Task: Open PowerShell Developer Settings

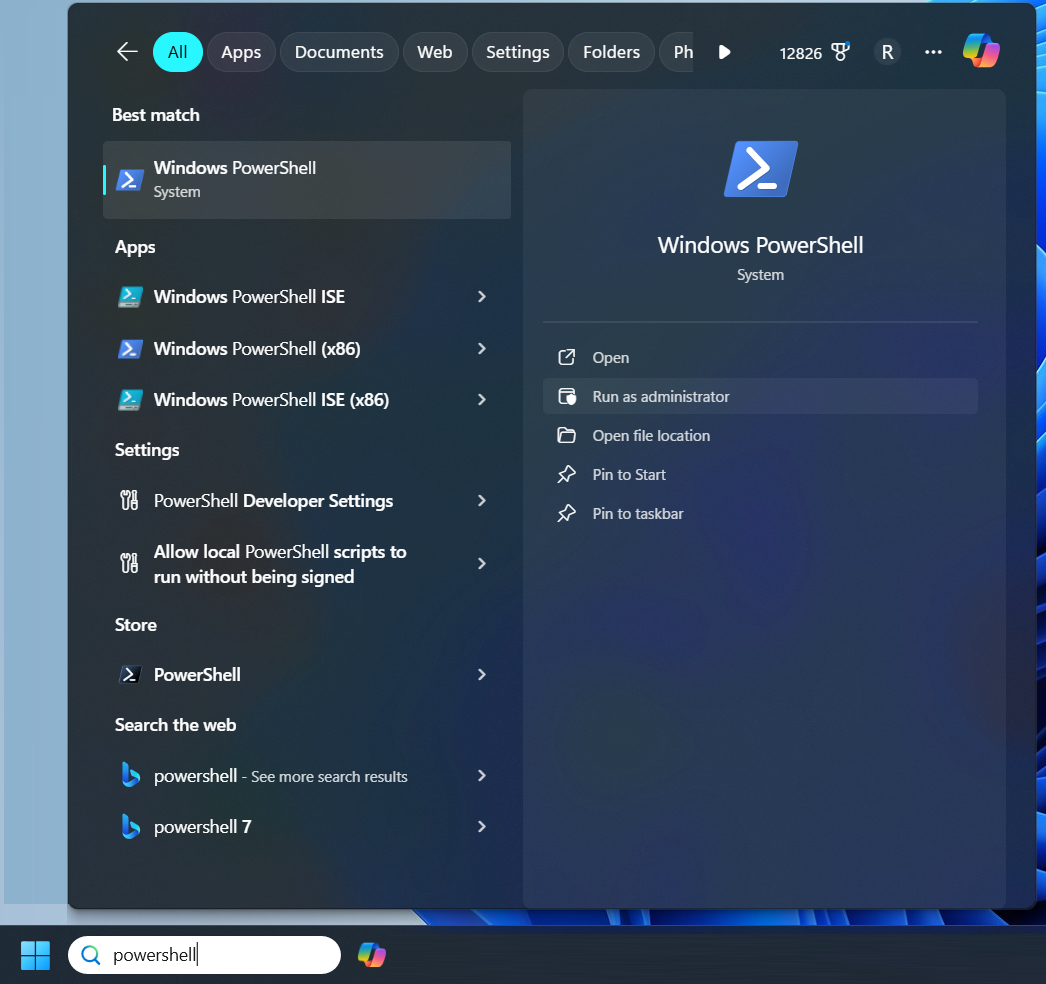Action: 273,500
